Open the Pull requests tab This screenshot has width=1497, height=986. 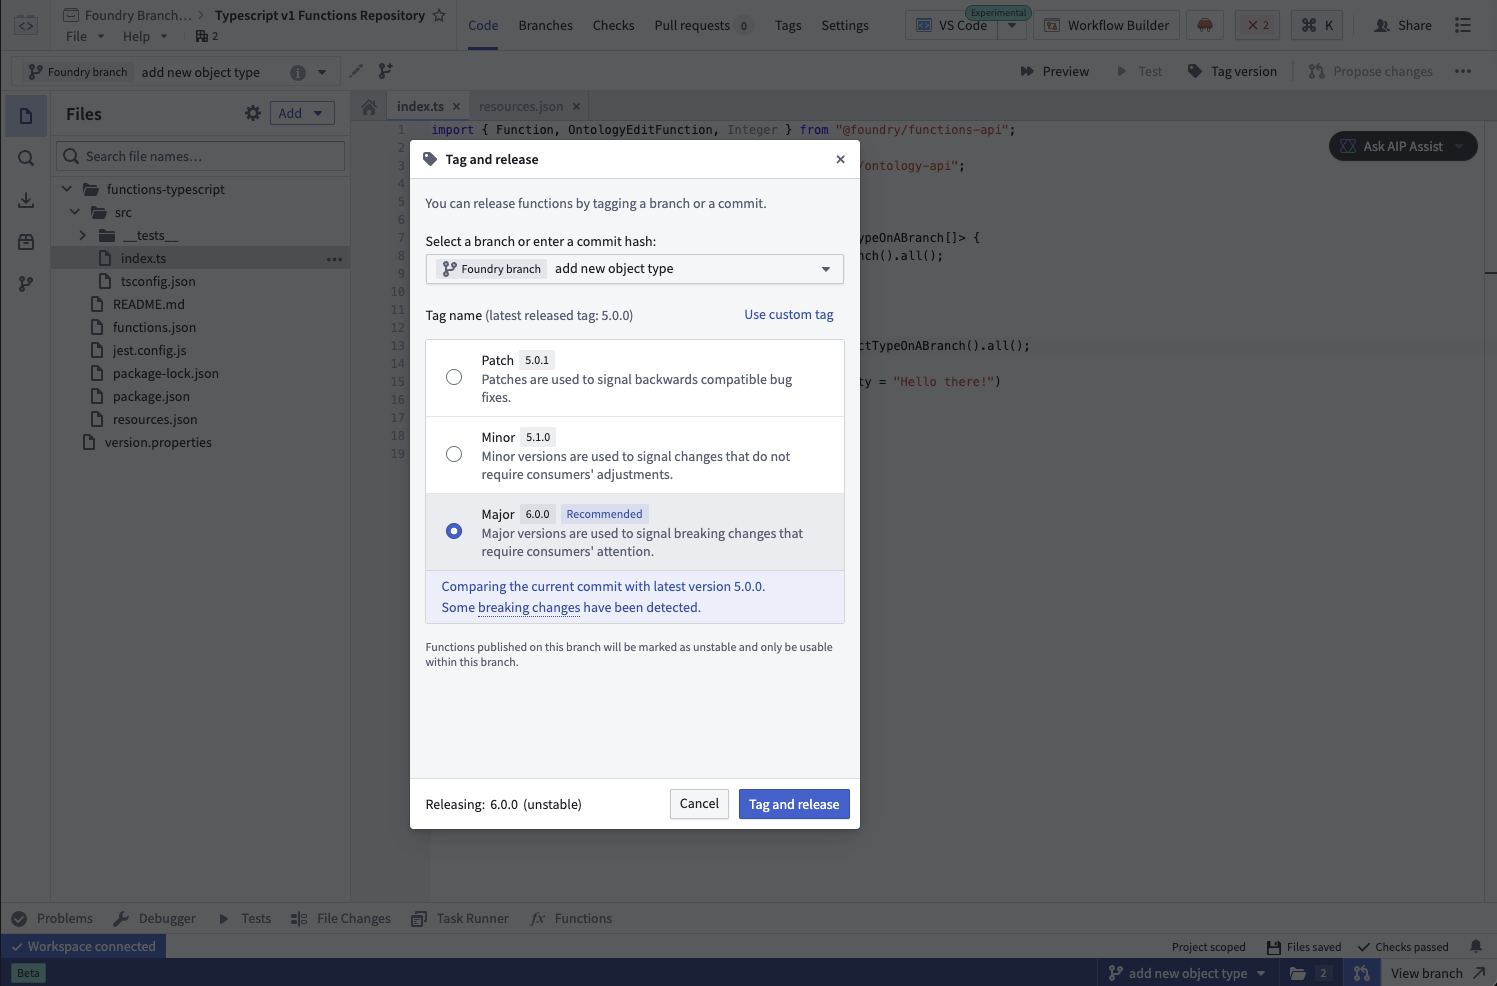tap(692, 25)
